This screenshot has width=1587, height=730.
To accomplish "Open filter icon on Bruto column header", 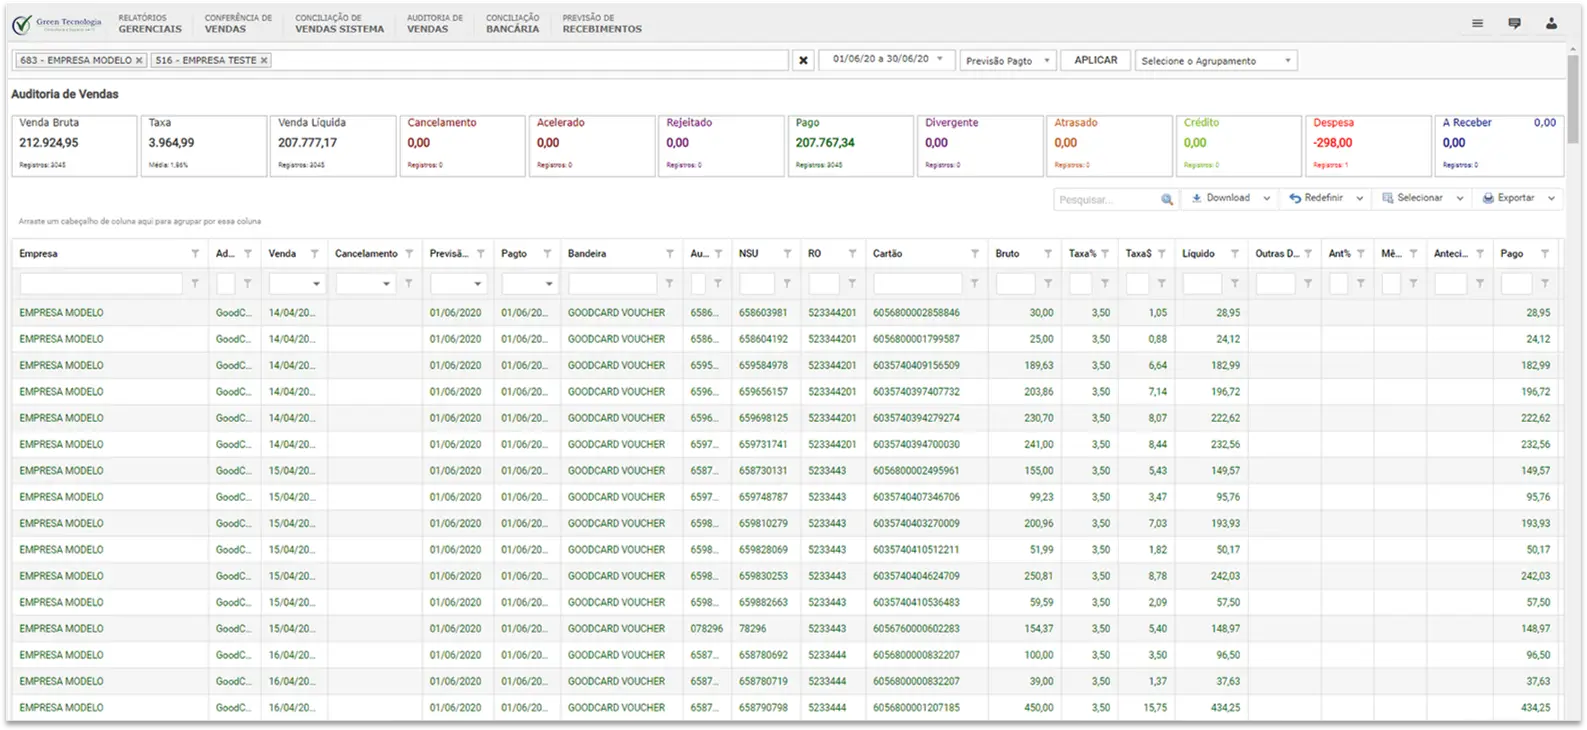I will coord(1048,254).
